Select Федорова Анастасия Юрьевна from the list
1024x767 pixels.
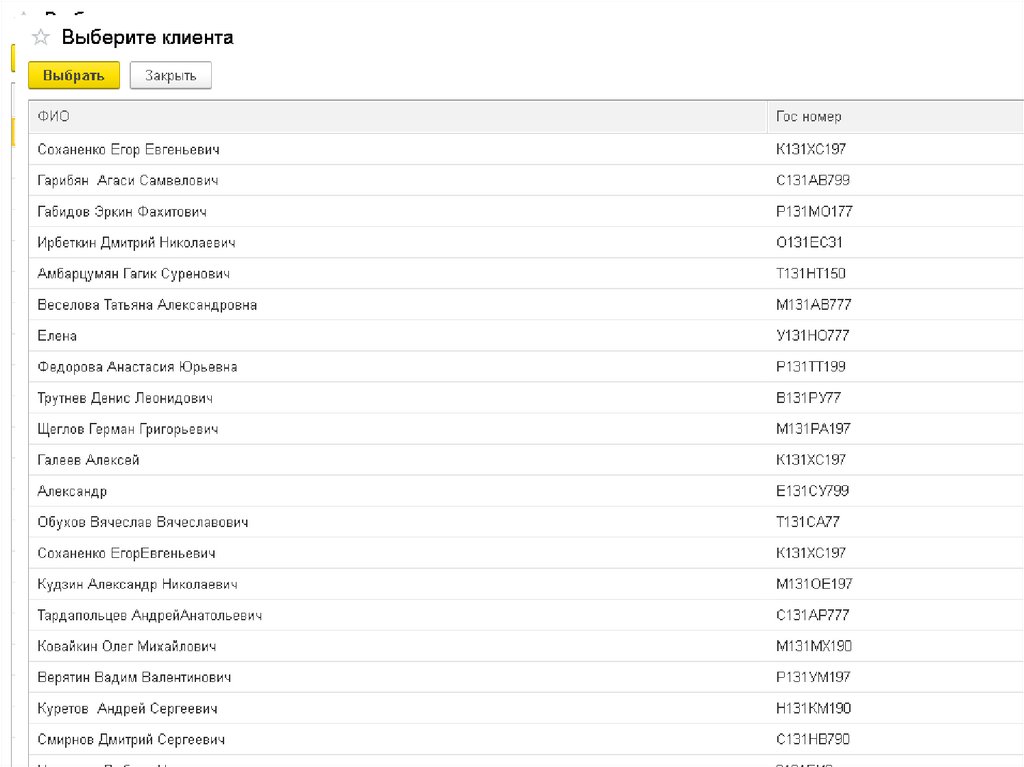(x=137, y=367)
